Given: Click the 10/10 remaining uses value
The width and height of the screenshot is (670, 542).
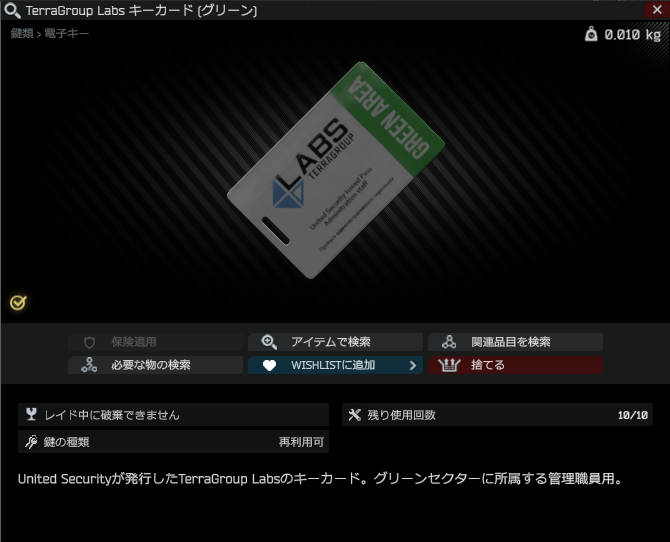Looking at the screenshot, I should [x=632, y=415].
